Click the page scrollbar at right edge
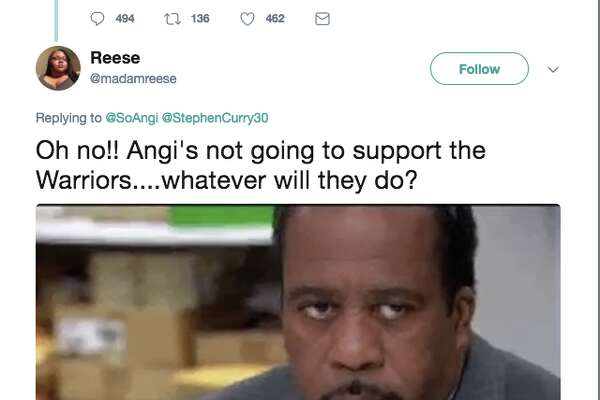This screenshot has width=600, height=400. click(x=598, y=200)
